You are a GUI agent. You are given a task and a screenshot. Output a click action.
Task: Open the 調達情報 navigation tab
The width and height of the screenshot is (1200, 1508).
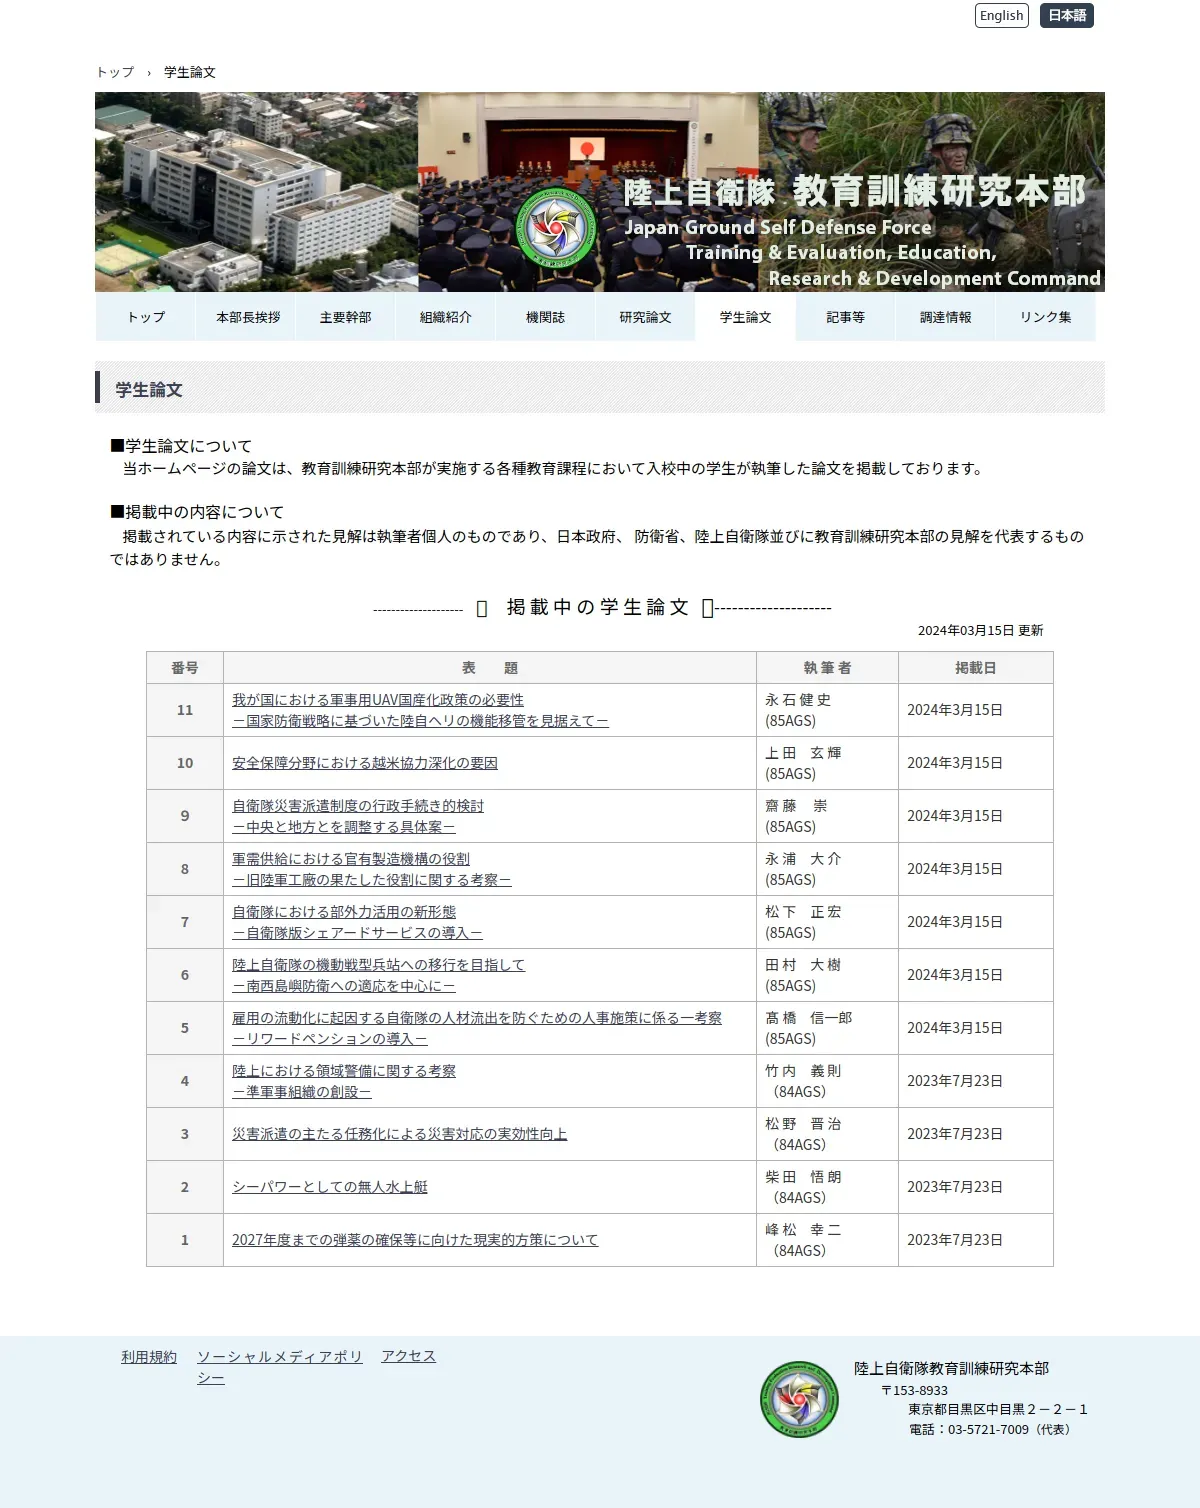(x=945, y=317)
